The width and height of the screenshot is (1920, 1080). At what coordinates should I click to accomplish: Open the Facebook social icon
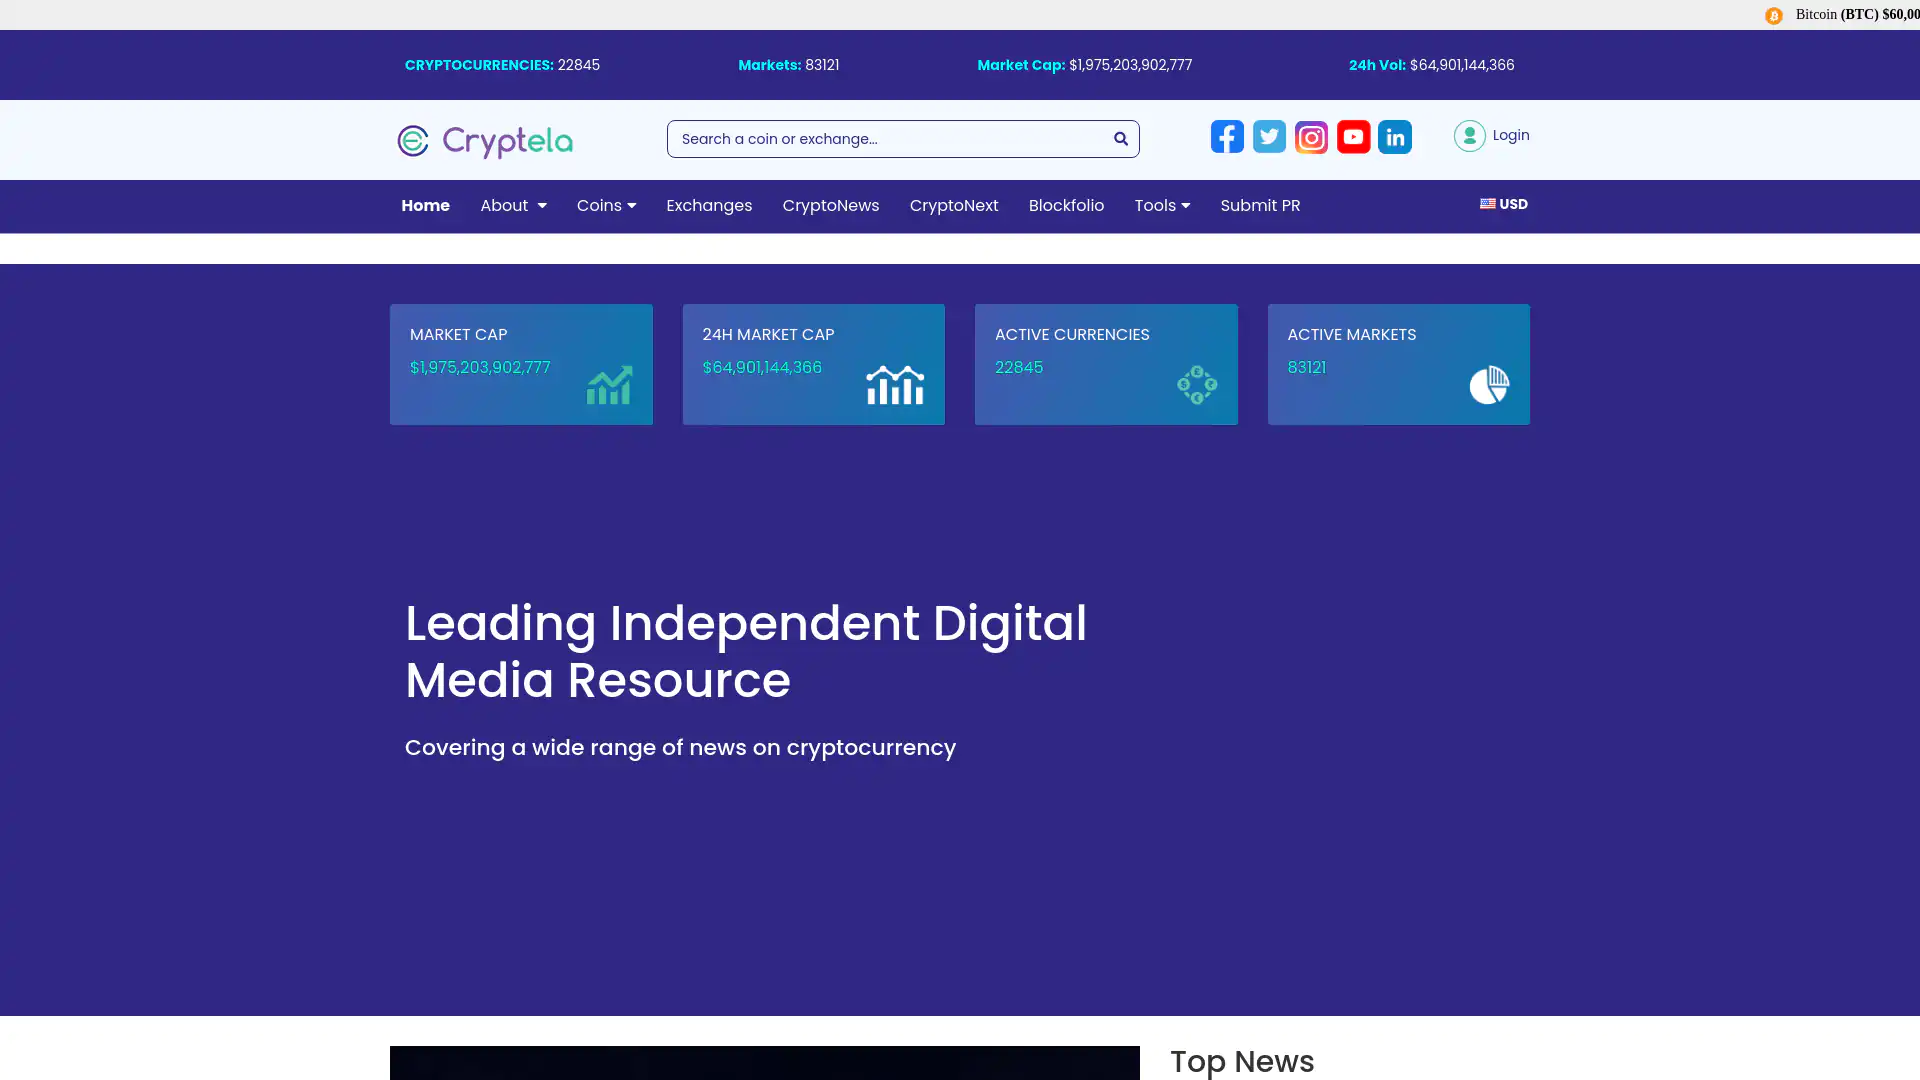1227,137
